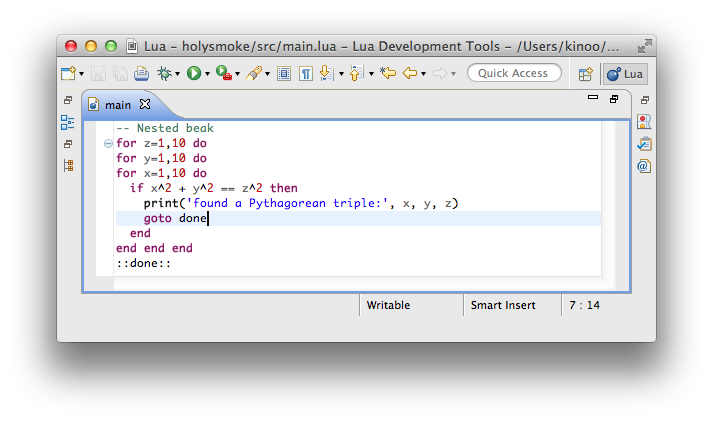This screenshot has height=421, width=713.
Task: Click the 'Smart Insert' status bar entry
Action: [503, 305]
